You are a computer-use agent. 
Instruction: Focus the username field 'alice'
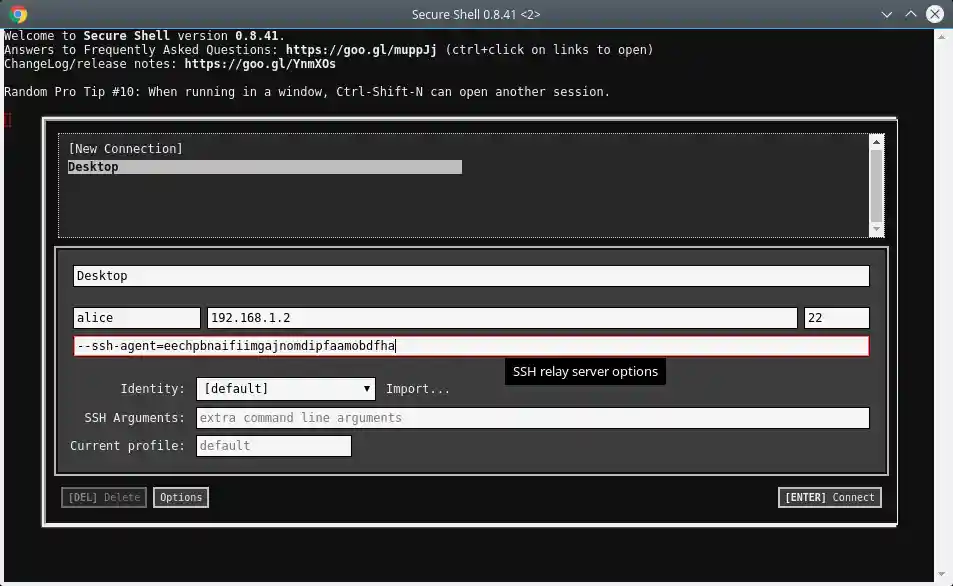coord(137,317)
